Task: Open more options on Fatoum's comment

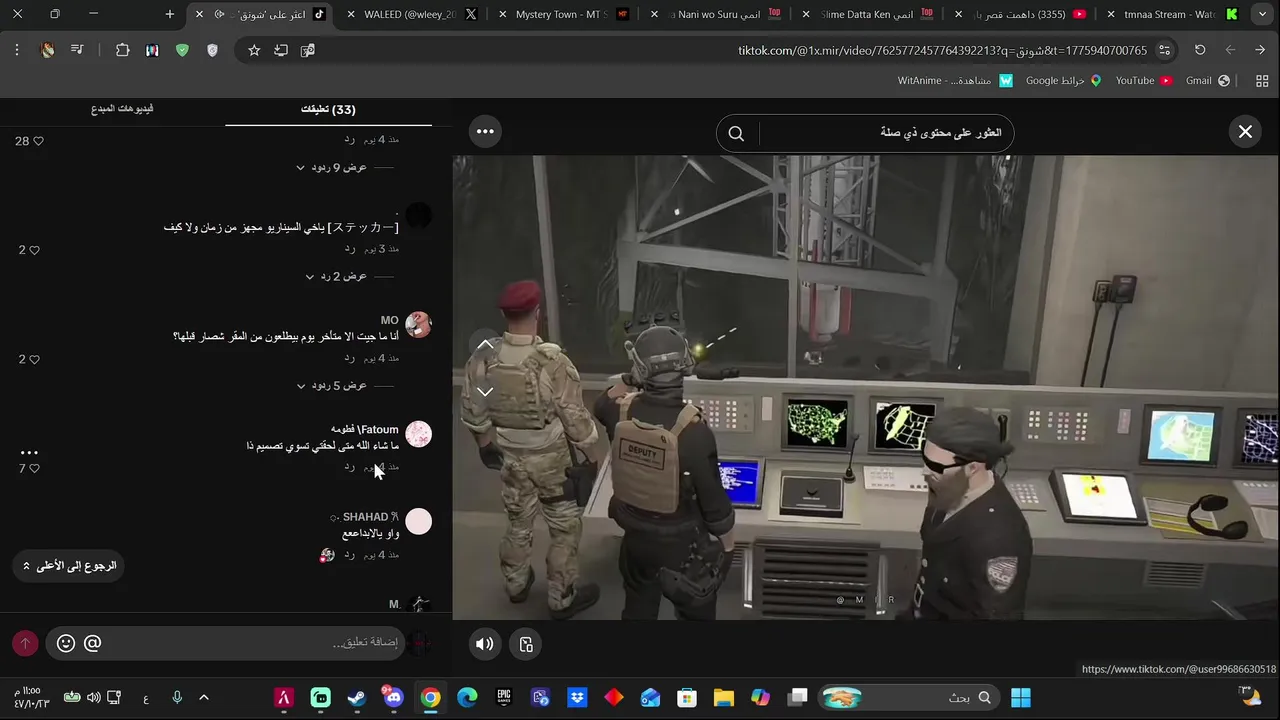Action: tap(29, 453)
